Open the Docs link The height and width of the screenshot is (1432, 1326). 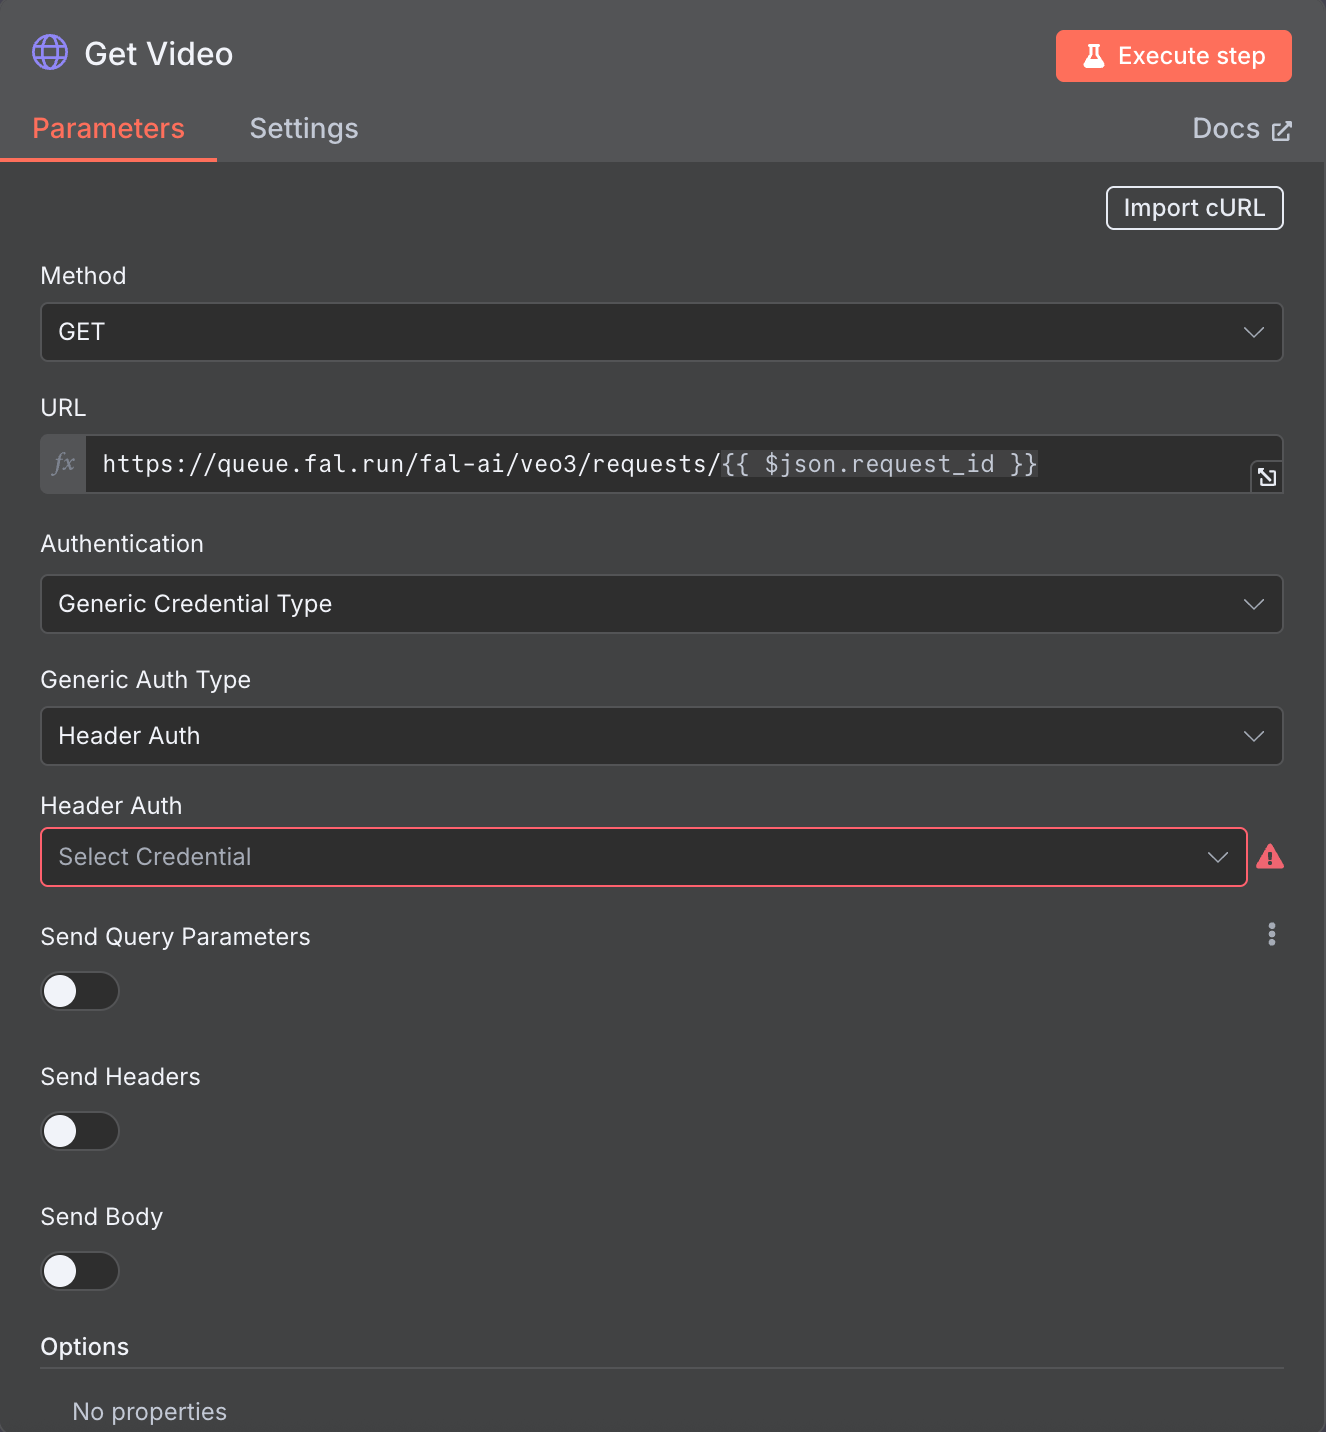[1242, 129]
